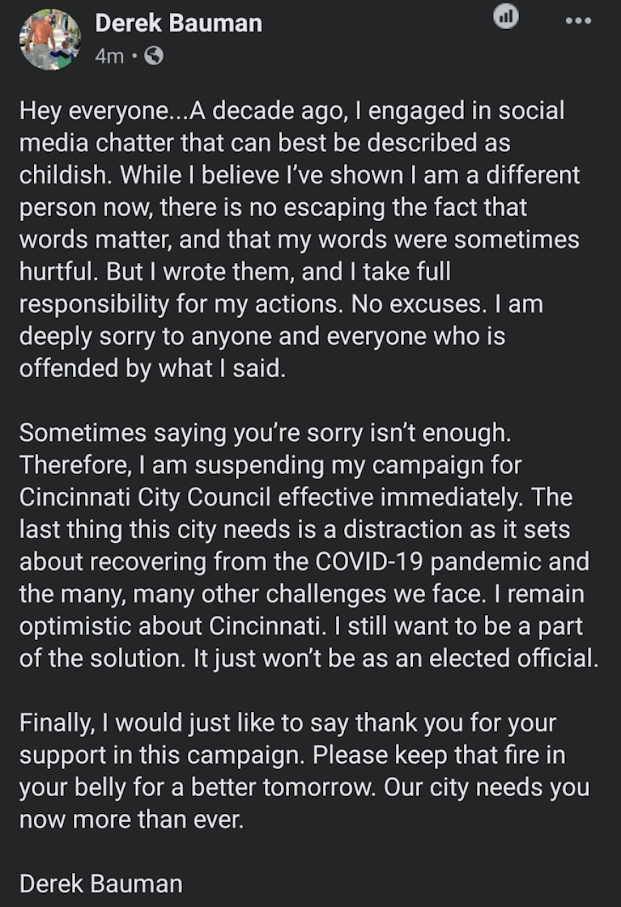The height and width of the screenshot is (907, 621).
Task: Click the "No excuses." sentence
Action: tap(419, 304)
